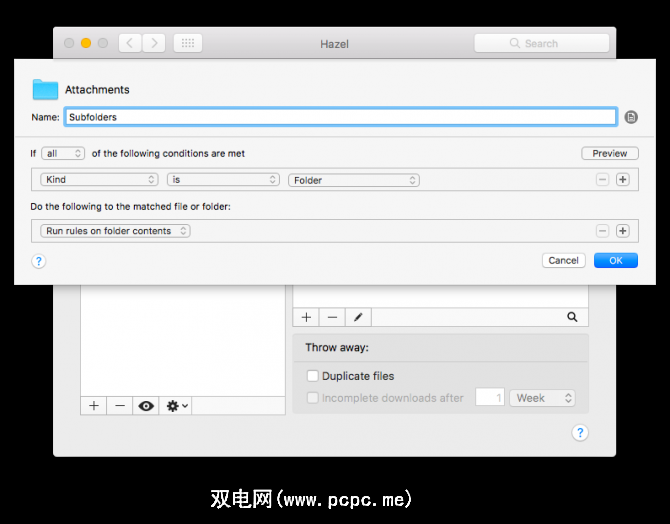Open Attachments folder icon in rule sheet
The width and height of the screenshot is (670, 524).
click(45, 89)
